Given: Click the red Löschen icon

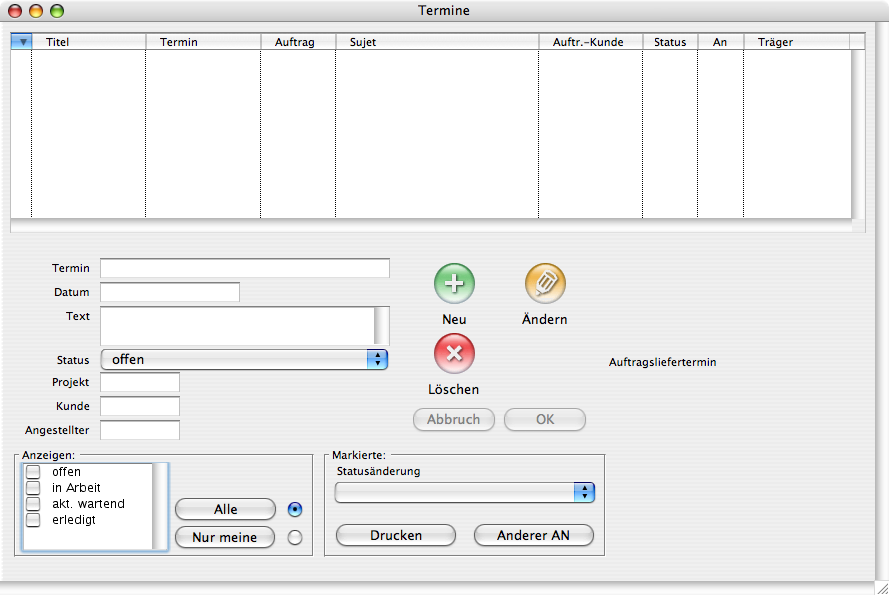Looking at the screenshot, I should click(x=454, y=354).
